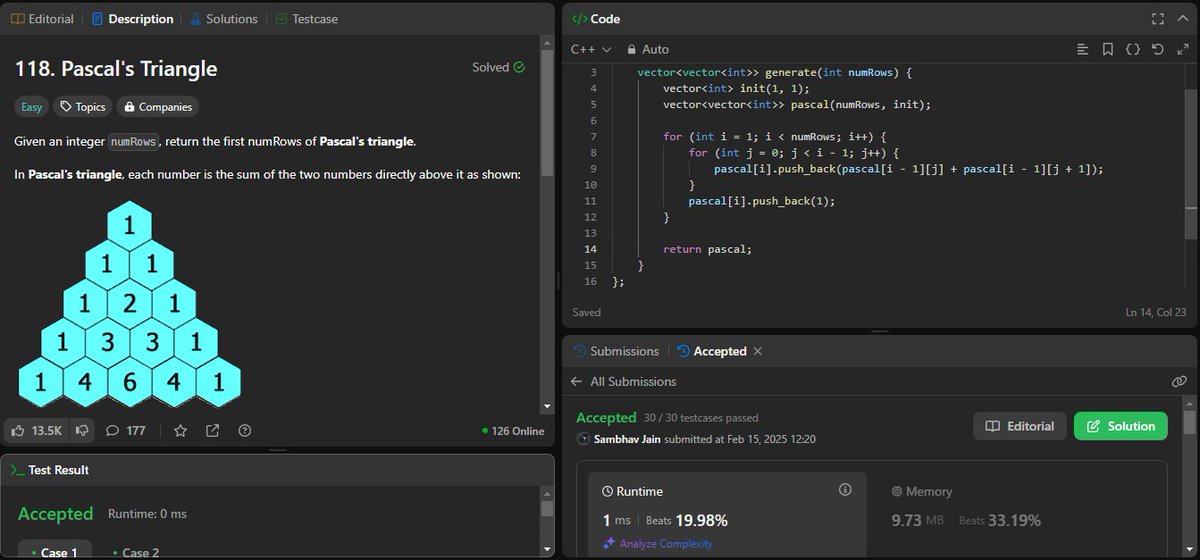Open the C++ language dropdown

[x=589, y=49]
